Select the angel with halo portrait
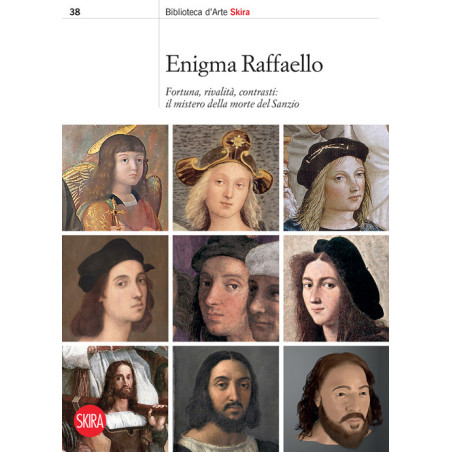Viewport: 452px width, 452px height. pos(115,178)
